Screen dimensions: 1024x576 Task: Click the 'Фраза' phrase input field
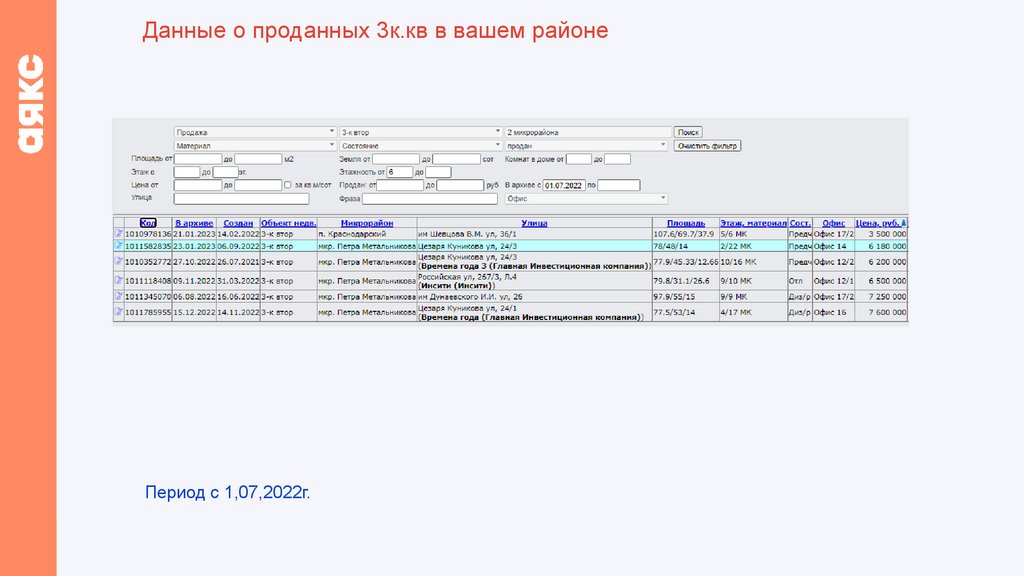point(430,199)
